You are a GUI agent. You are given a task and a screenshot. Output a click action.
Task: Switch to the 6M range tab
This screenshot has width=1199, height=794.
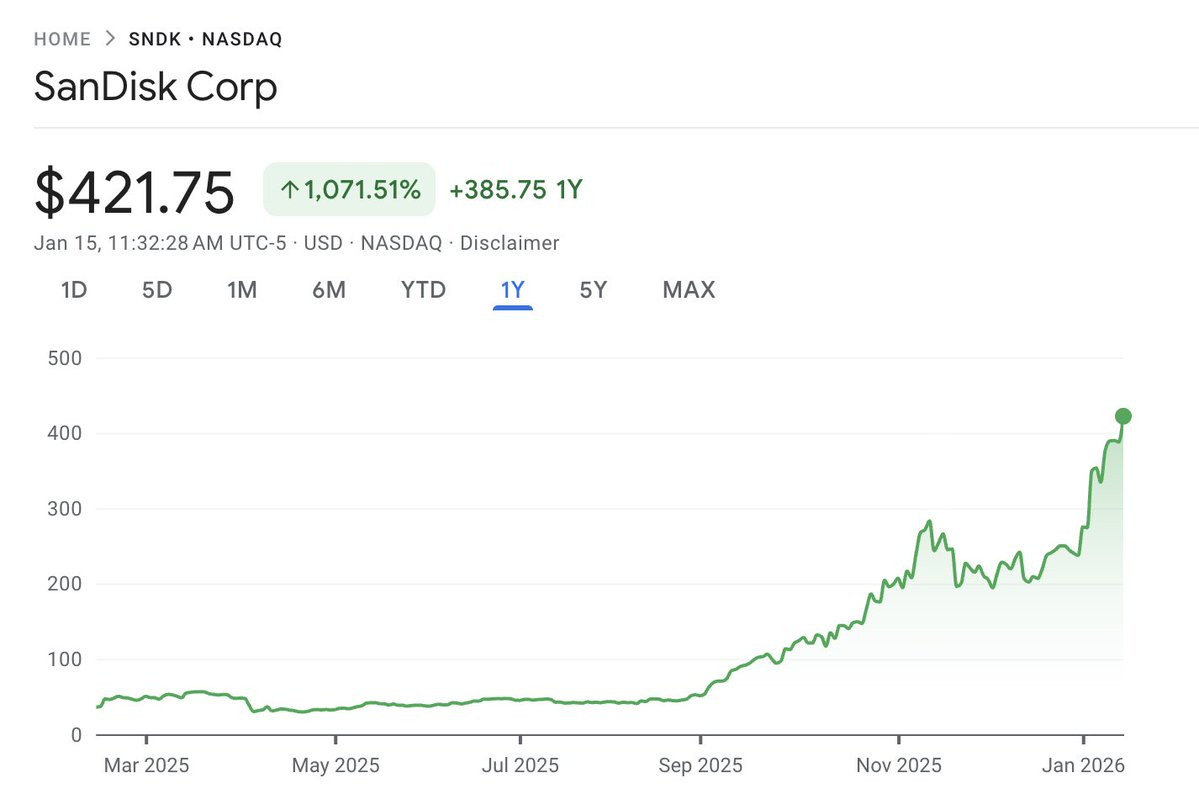pyautogui.click(x=329, y=290)
